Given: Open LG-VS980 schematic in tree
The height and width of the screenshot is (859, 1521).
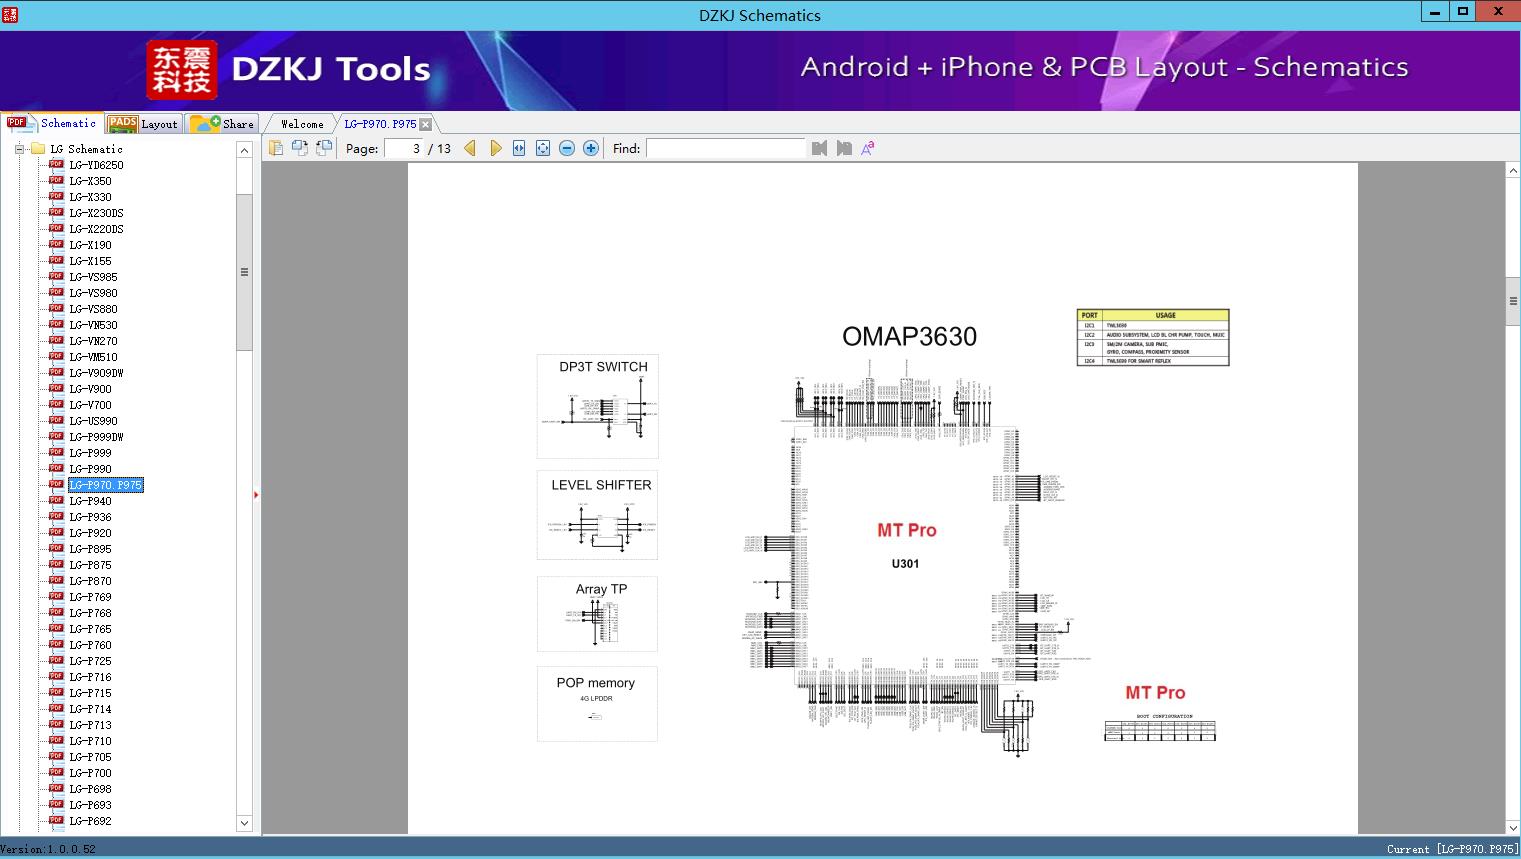Looking at the screenshot, I should click(93, 293).
